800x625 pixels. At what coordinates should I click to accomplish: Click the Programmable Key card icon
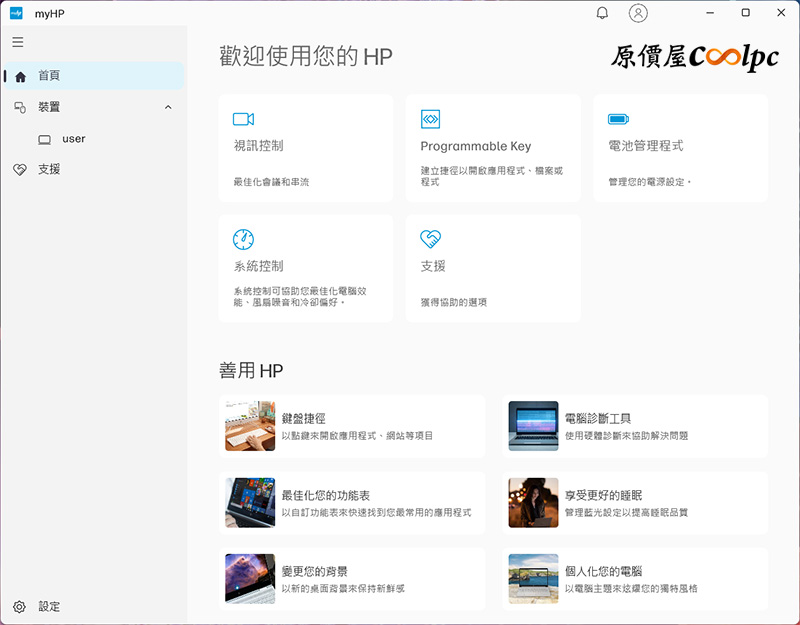coord(430,119)
